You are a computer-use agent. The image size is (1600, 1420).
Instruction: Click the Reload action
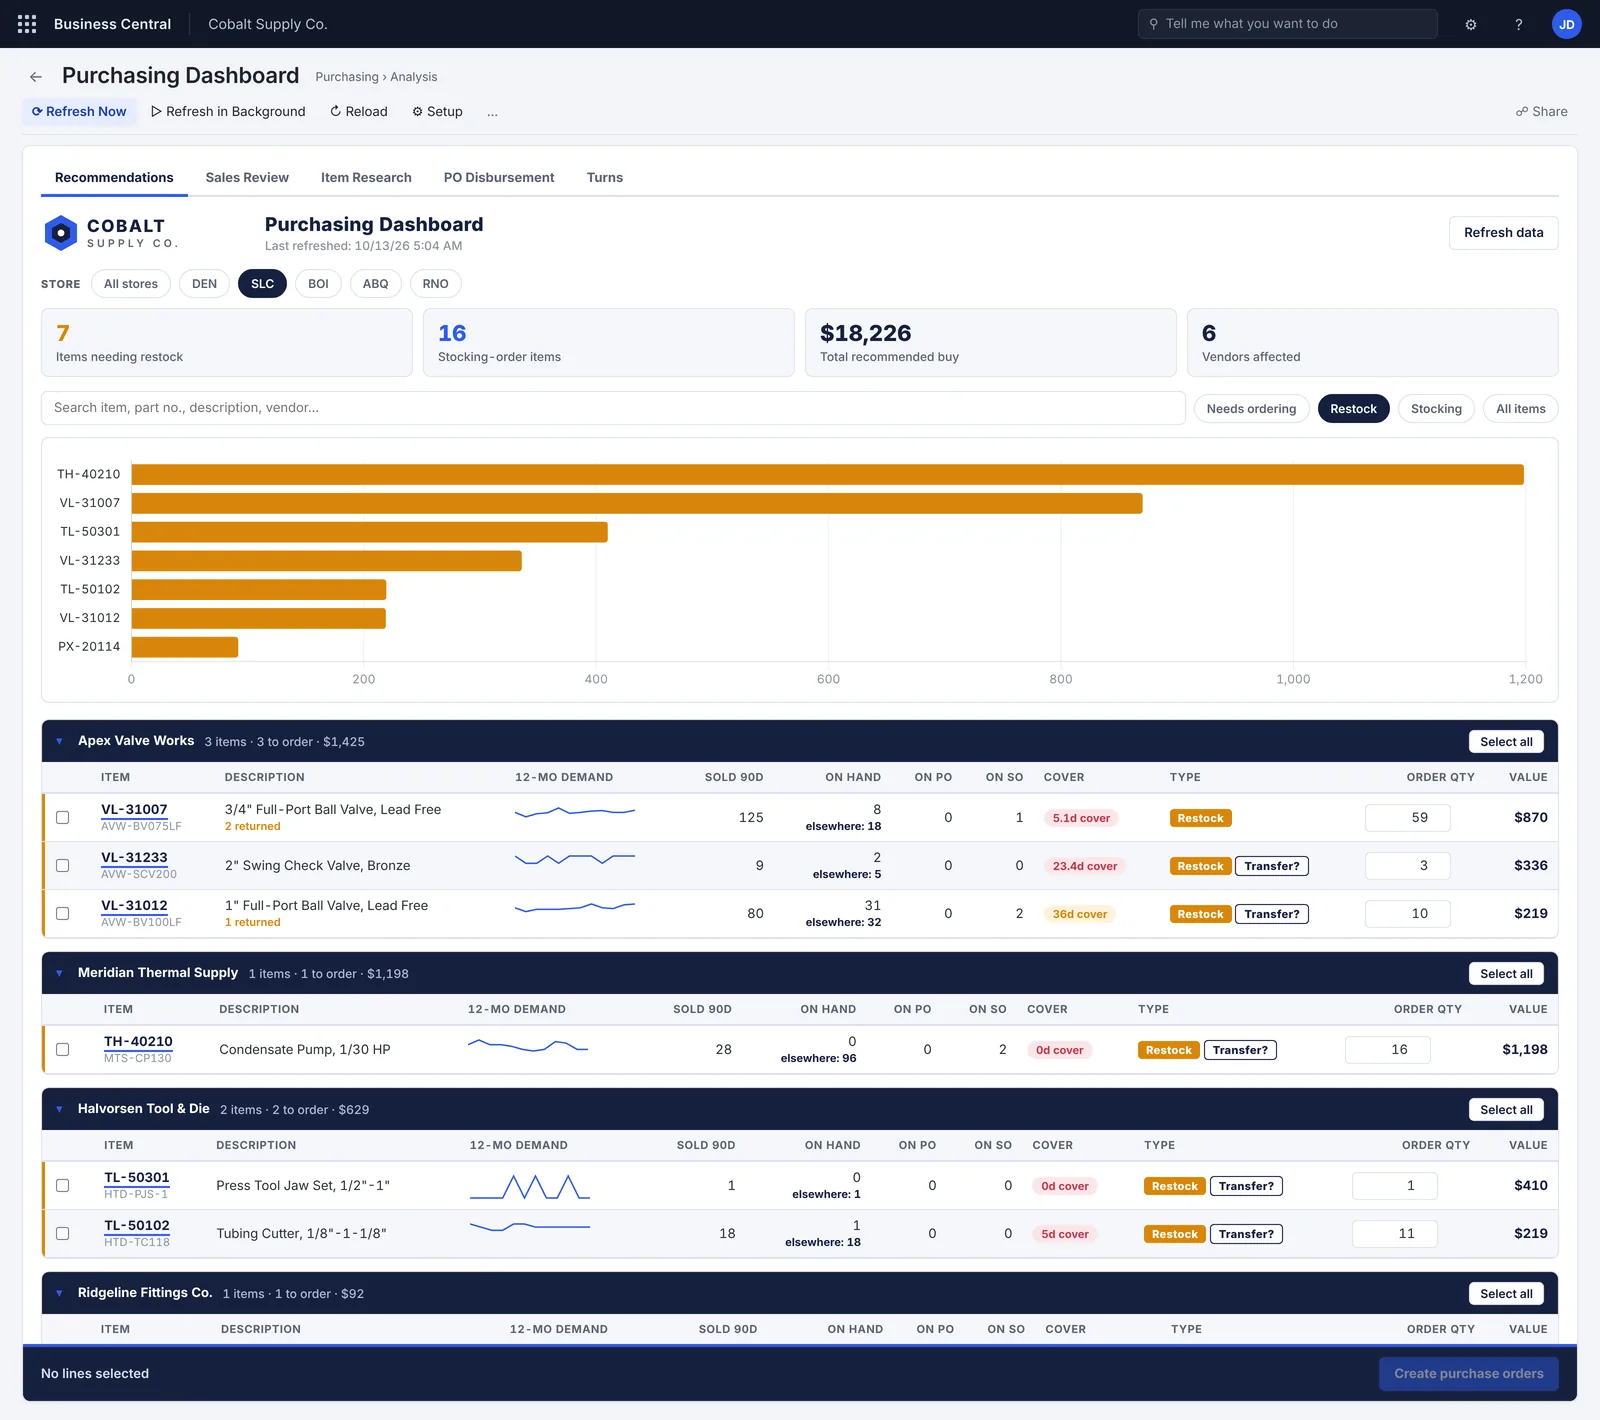pos(359,112)
